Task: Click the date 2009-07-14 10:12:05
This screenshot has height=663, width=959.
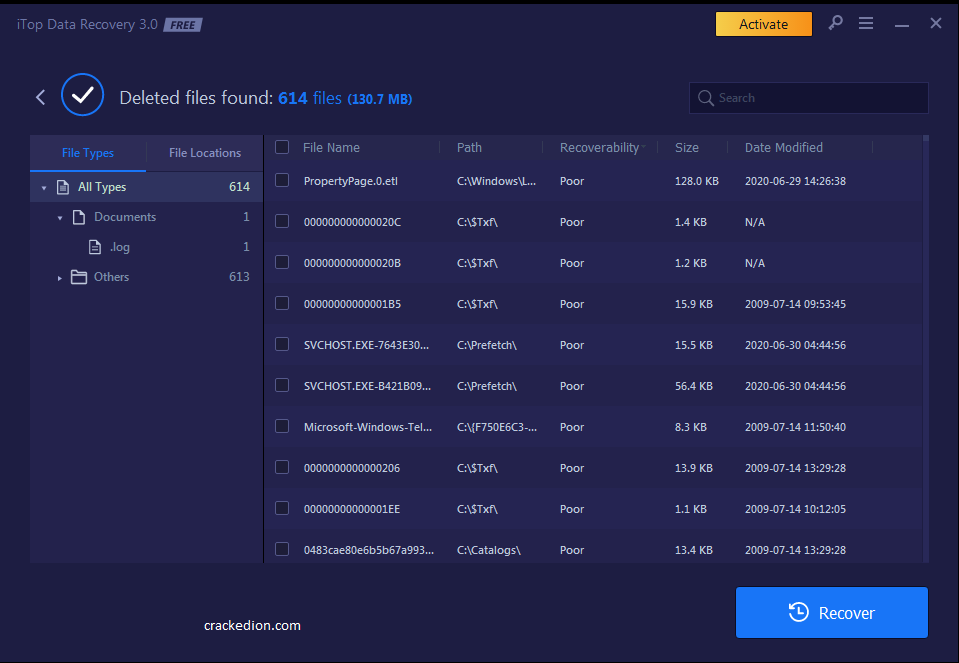Action: point(795,509)
